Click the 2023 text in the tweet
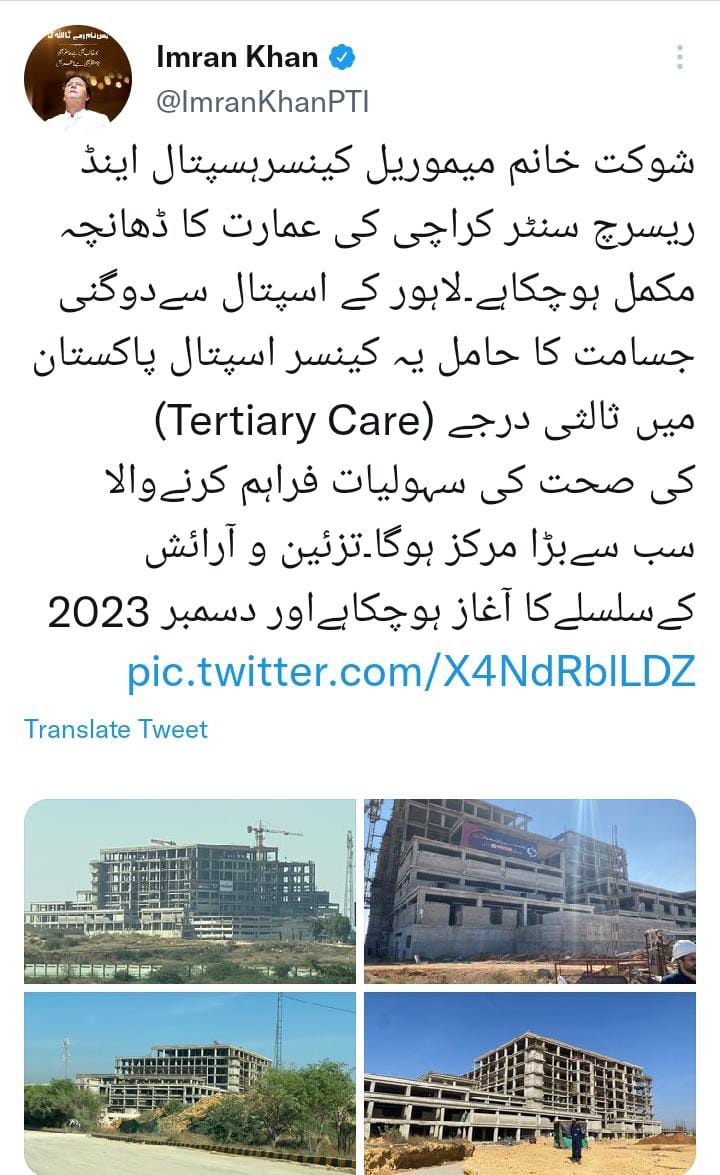720x1175 pixels. coord(98,613)
